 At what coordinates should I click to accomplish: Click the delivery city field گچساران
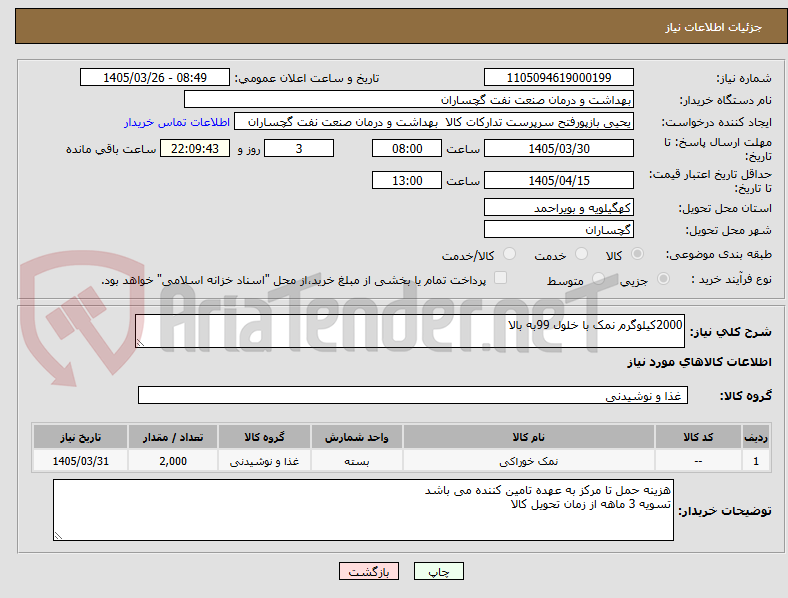559,230
